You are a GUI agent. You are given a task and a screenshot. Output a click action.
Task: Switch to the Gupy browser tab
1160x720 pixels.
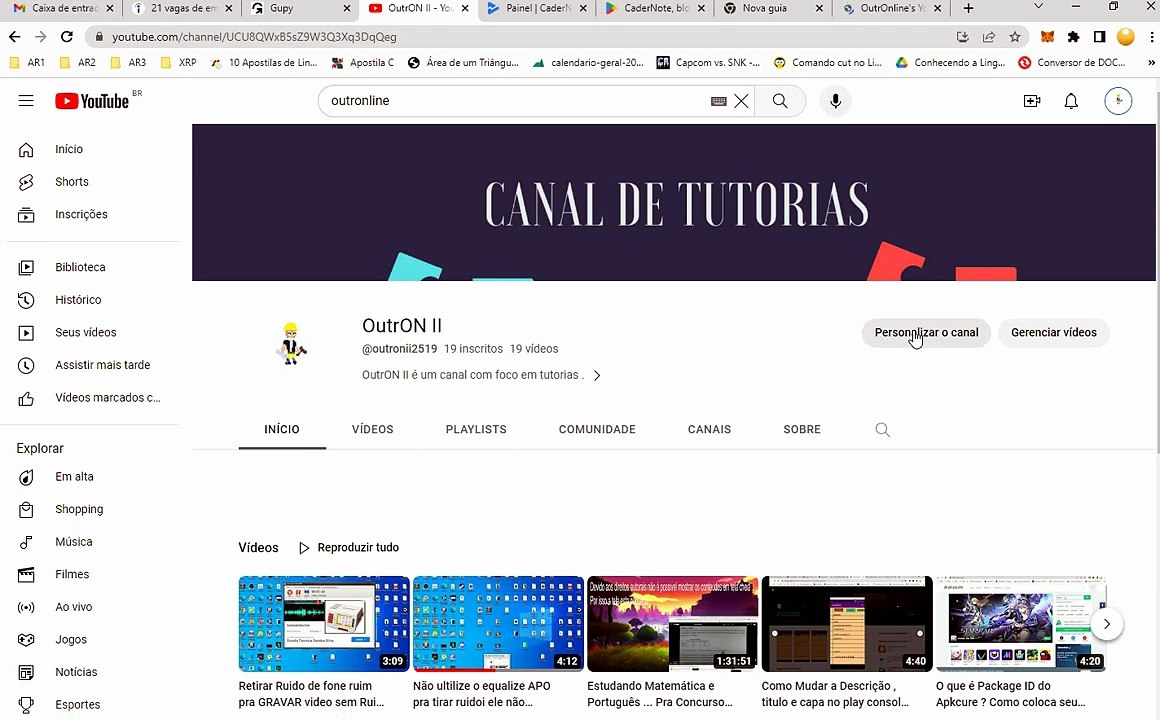pyautogui.click(x=300, y=8)
